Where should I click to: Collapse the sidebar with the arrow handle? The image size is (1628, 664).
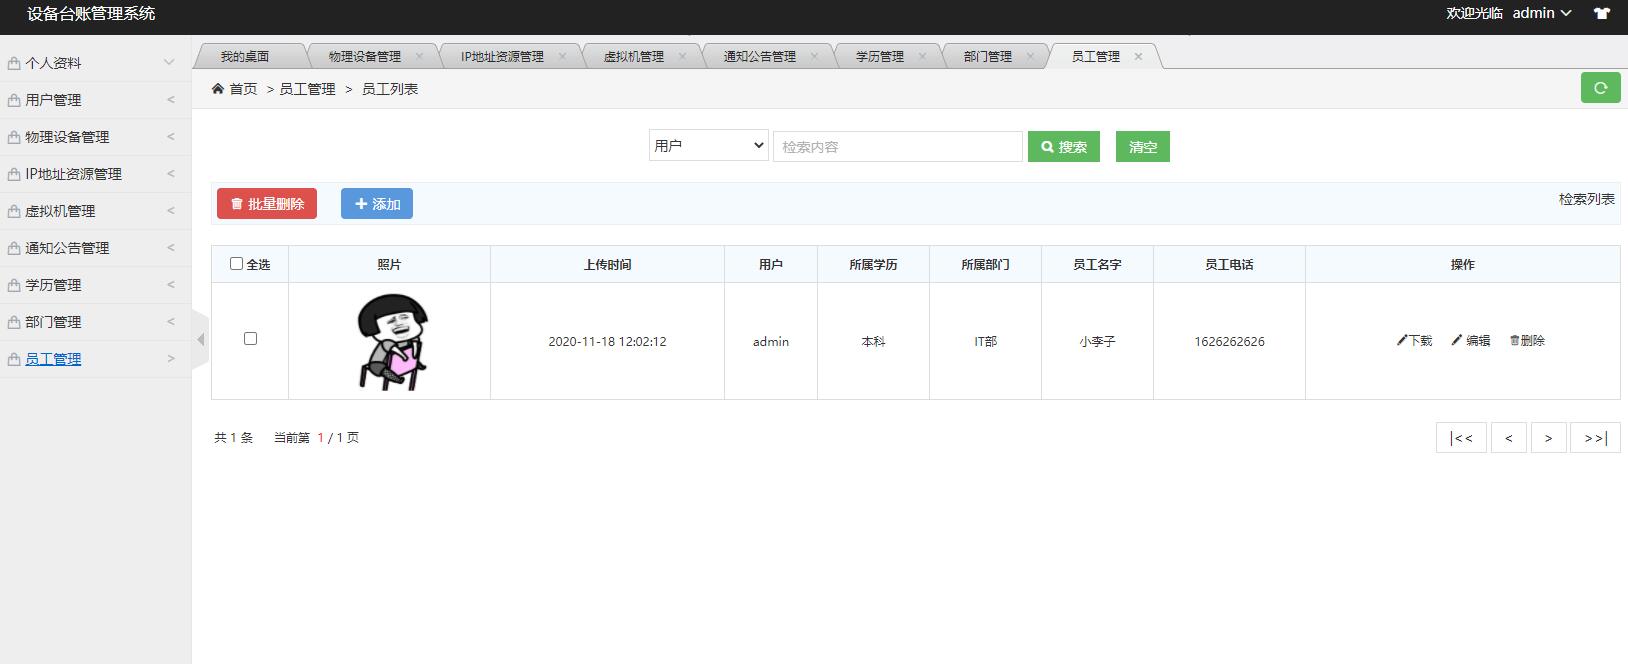point(201,340)
